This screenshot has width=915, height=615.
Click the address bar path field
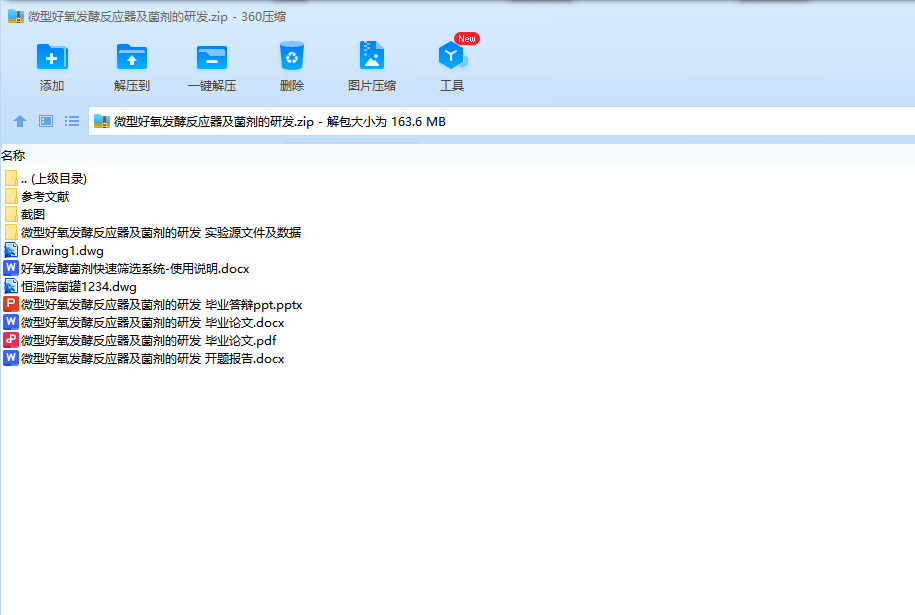[502, 121]
